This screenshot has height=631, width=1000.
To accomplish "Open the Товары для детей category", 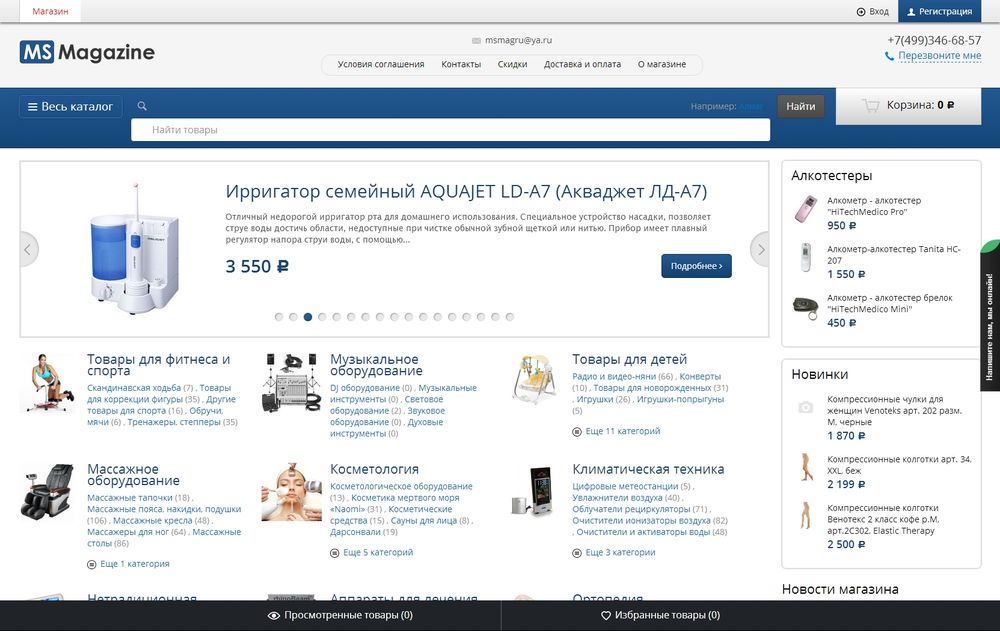I will coord(629,359).
